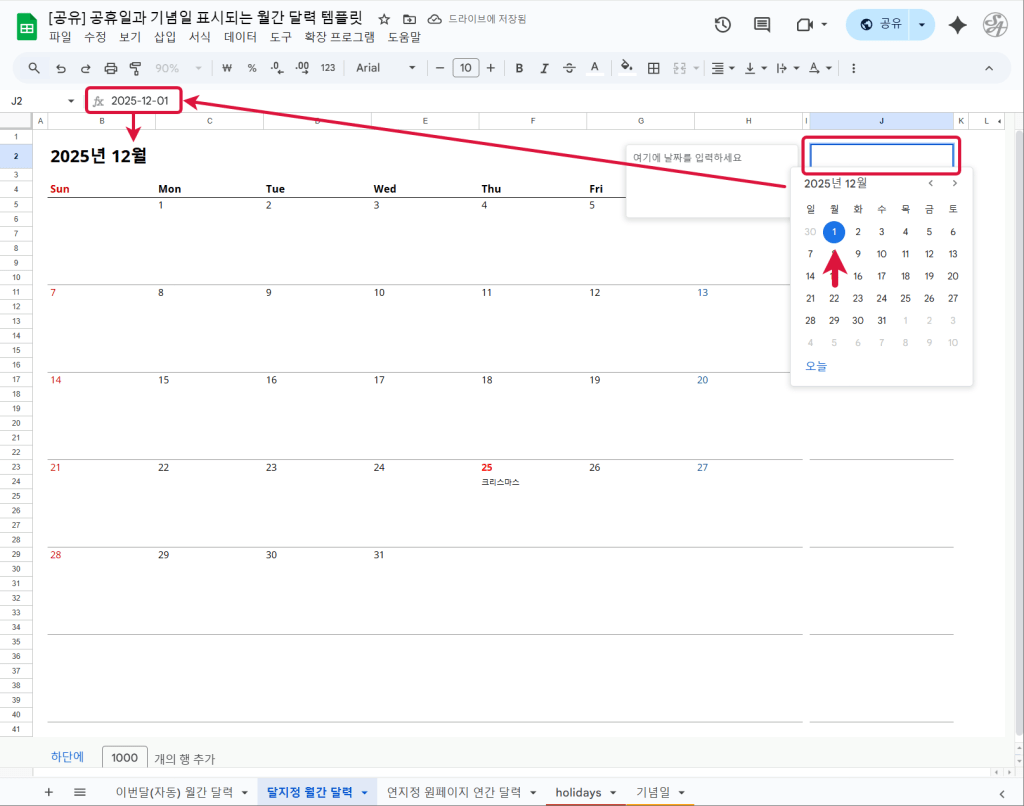Click the 오늘 link in date picker

pos(816,366)
